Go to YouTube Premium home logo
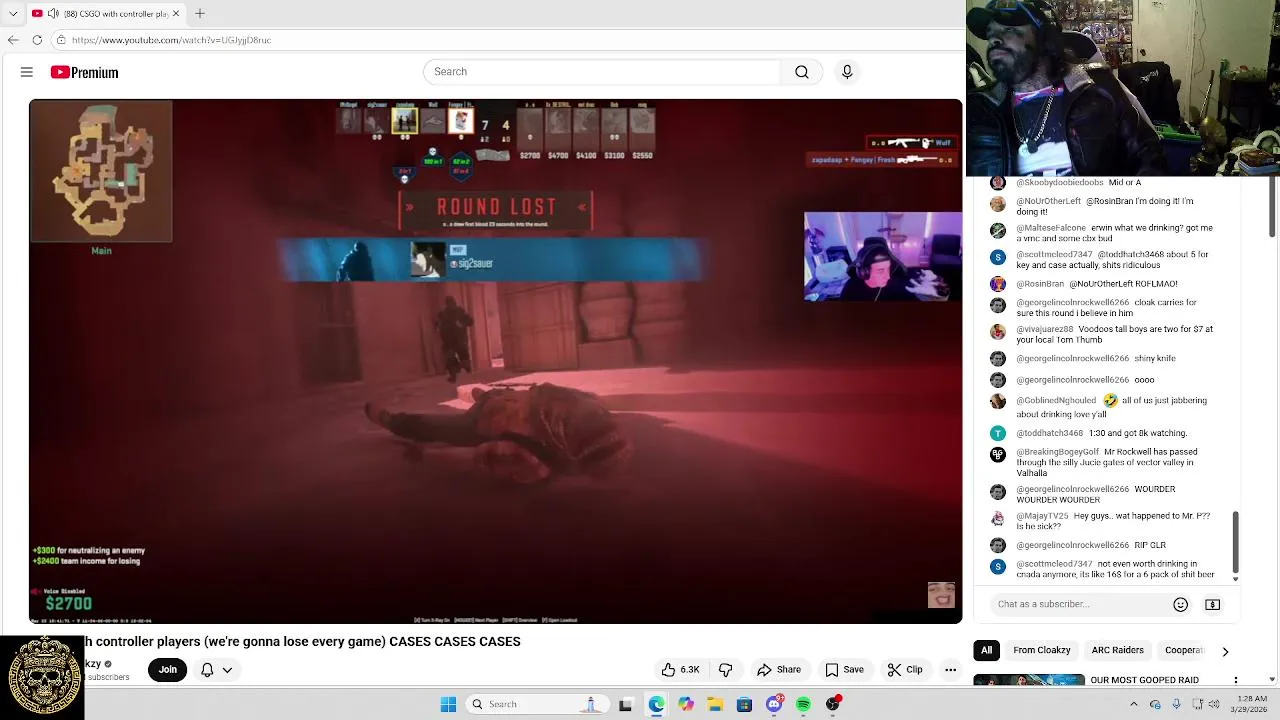 [84, 72]
